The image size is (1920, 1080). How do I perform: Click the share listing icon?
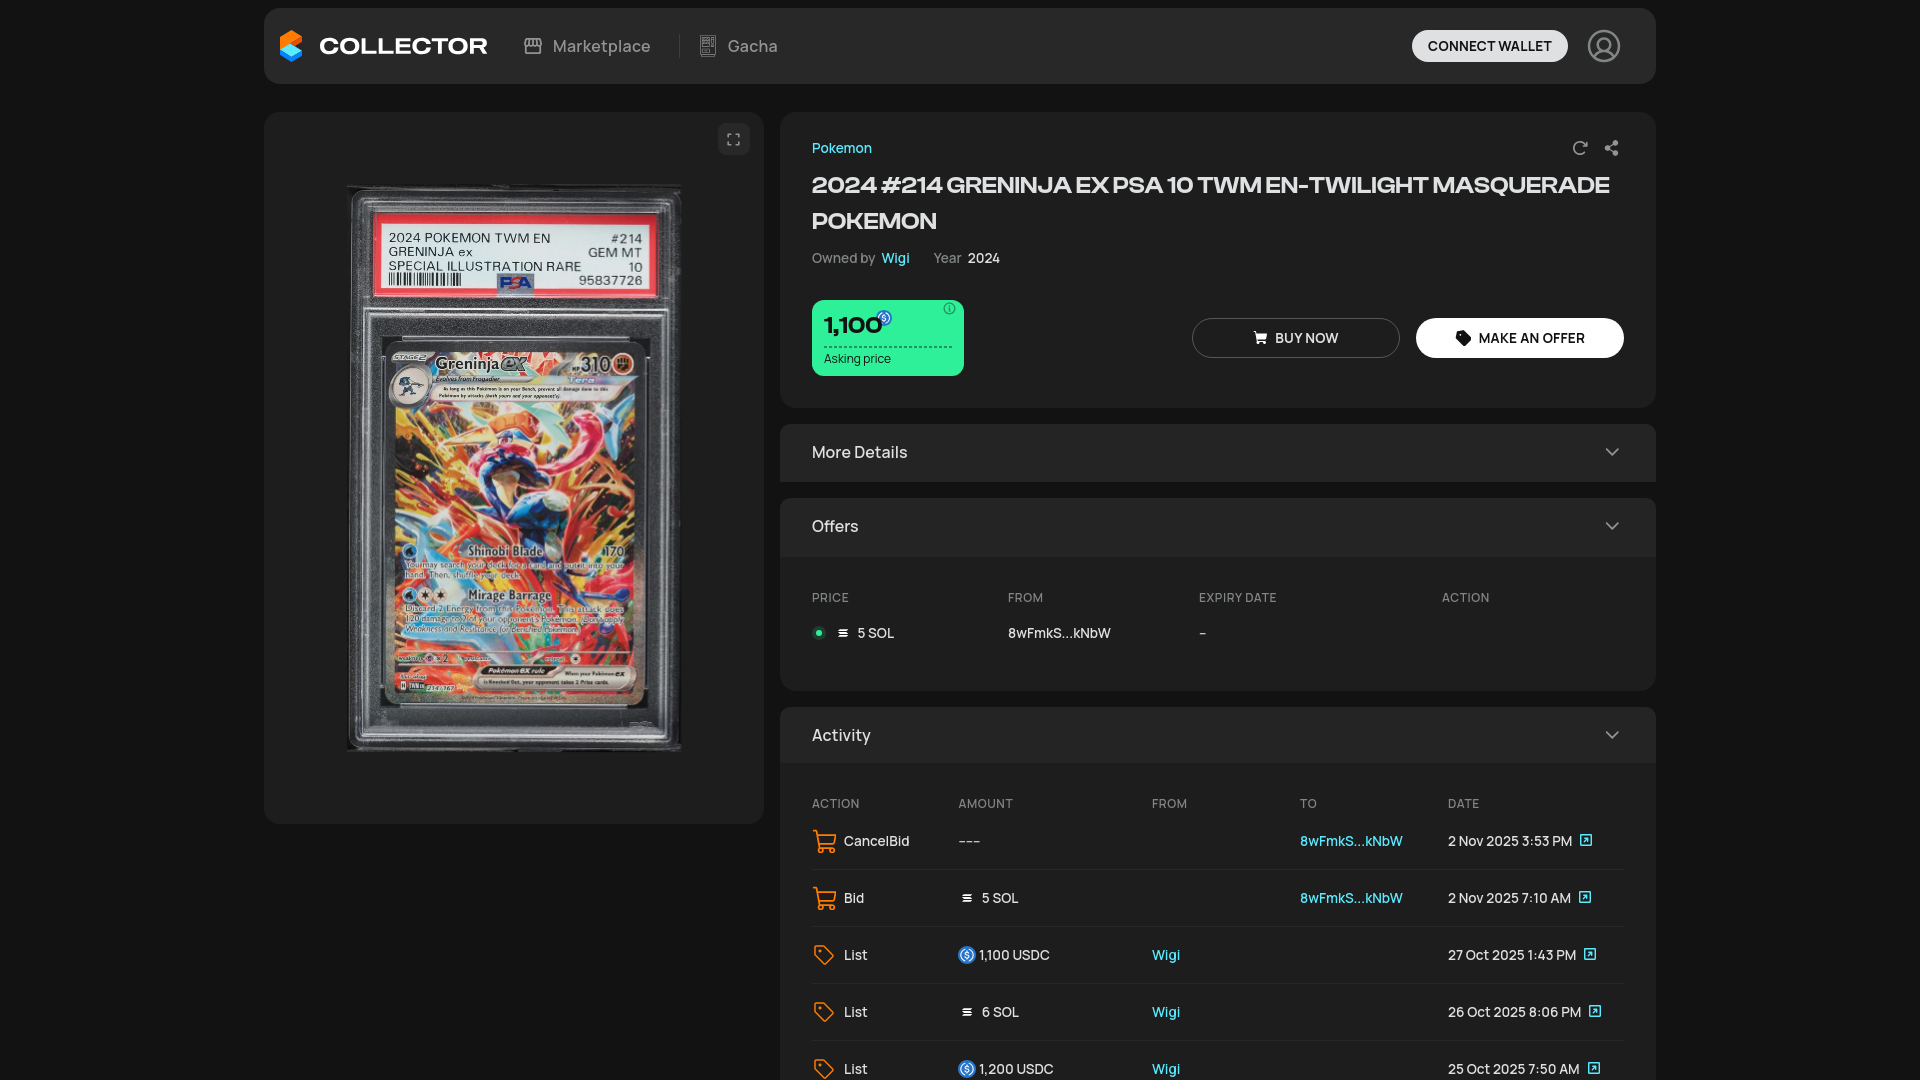[1612, 148]
